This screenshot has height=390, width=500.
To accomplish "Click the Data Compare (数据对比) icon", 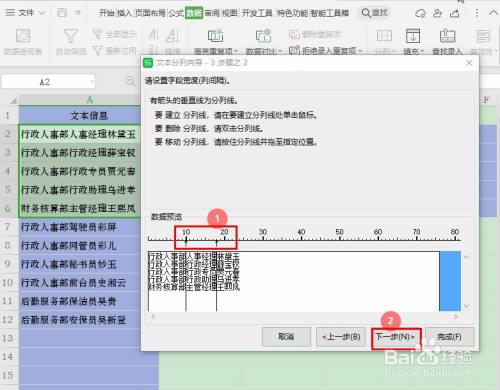I will coord(263,36).
